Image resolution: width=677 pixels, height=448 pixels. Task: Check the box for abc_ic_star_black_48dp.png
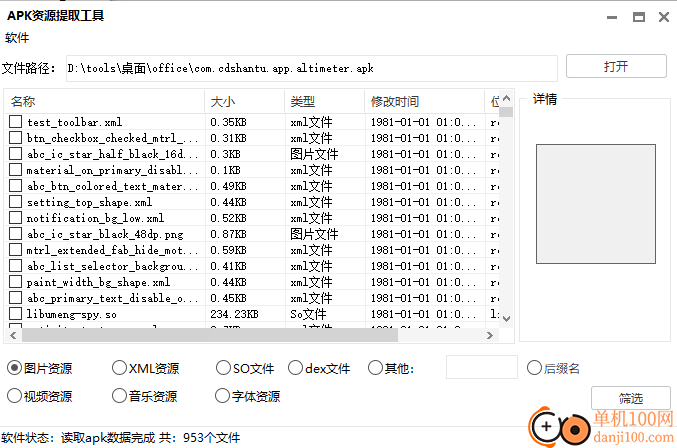[16, 233]
